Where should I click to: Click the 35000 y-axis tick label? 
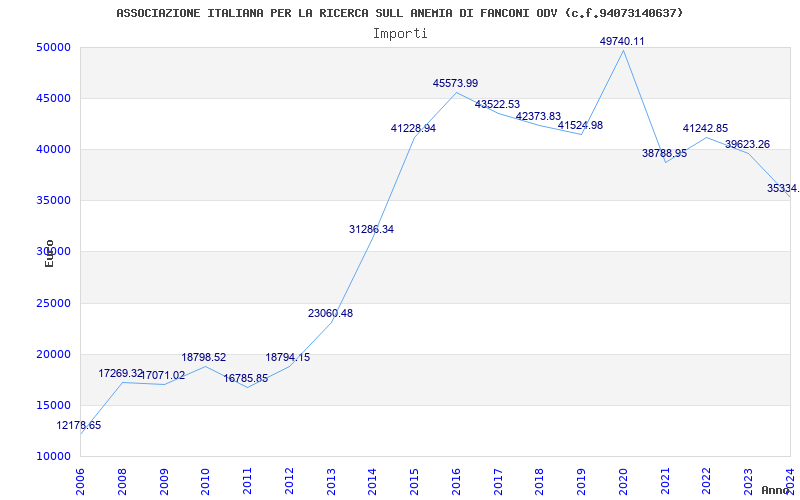tap(53, 201)
